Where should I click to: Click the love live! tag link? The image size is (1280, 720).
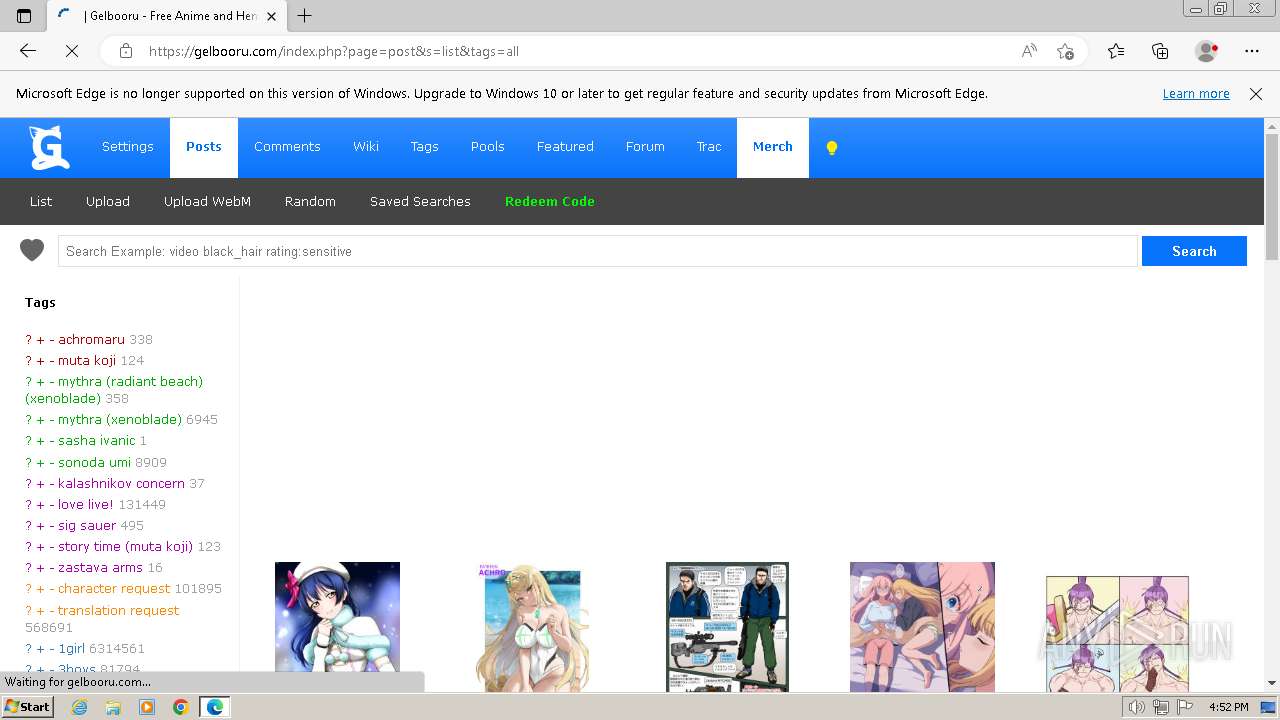tap(86, 504)
